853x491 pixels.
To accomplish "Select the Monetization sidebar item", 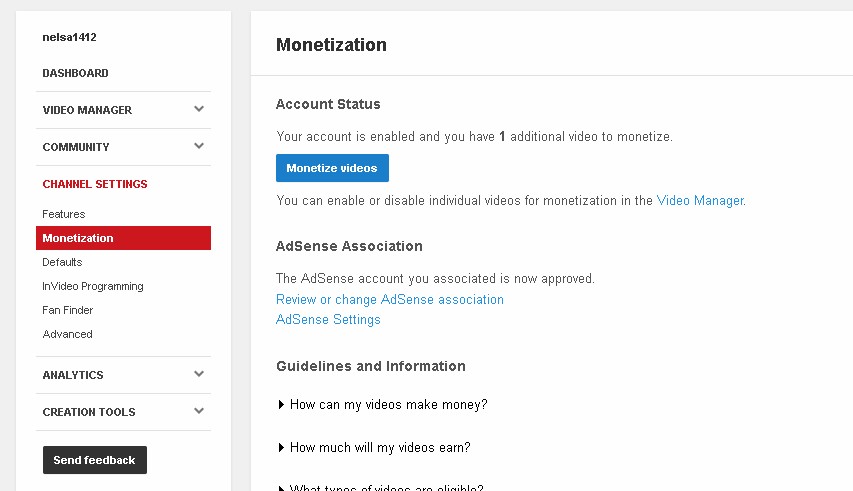I will 78,238.
